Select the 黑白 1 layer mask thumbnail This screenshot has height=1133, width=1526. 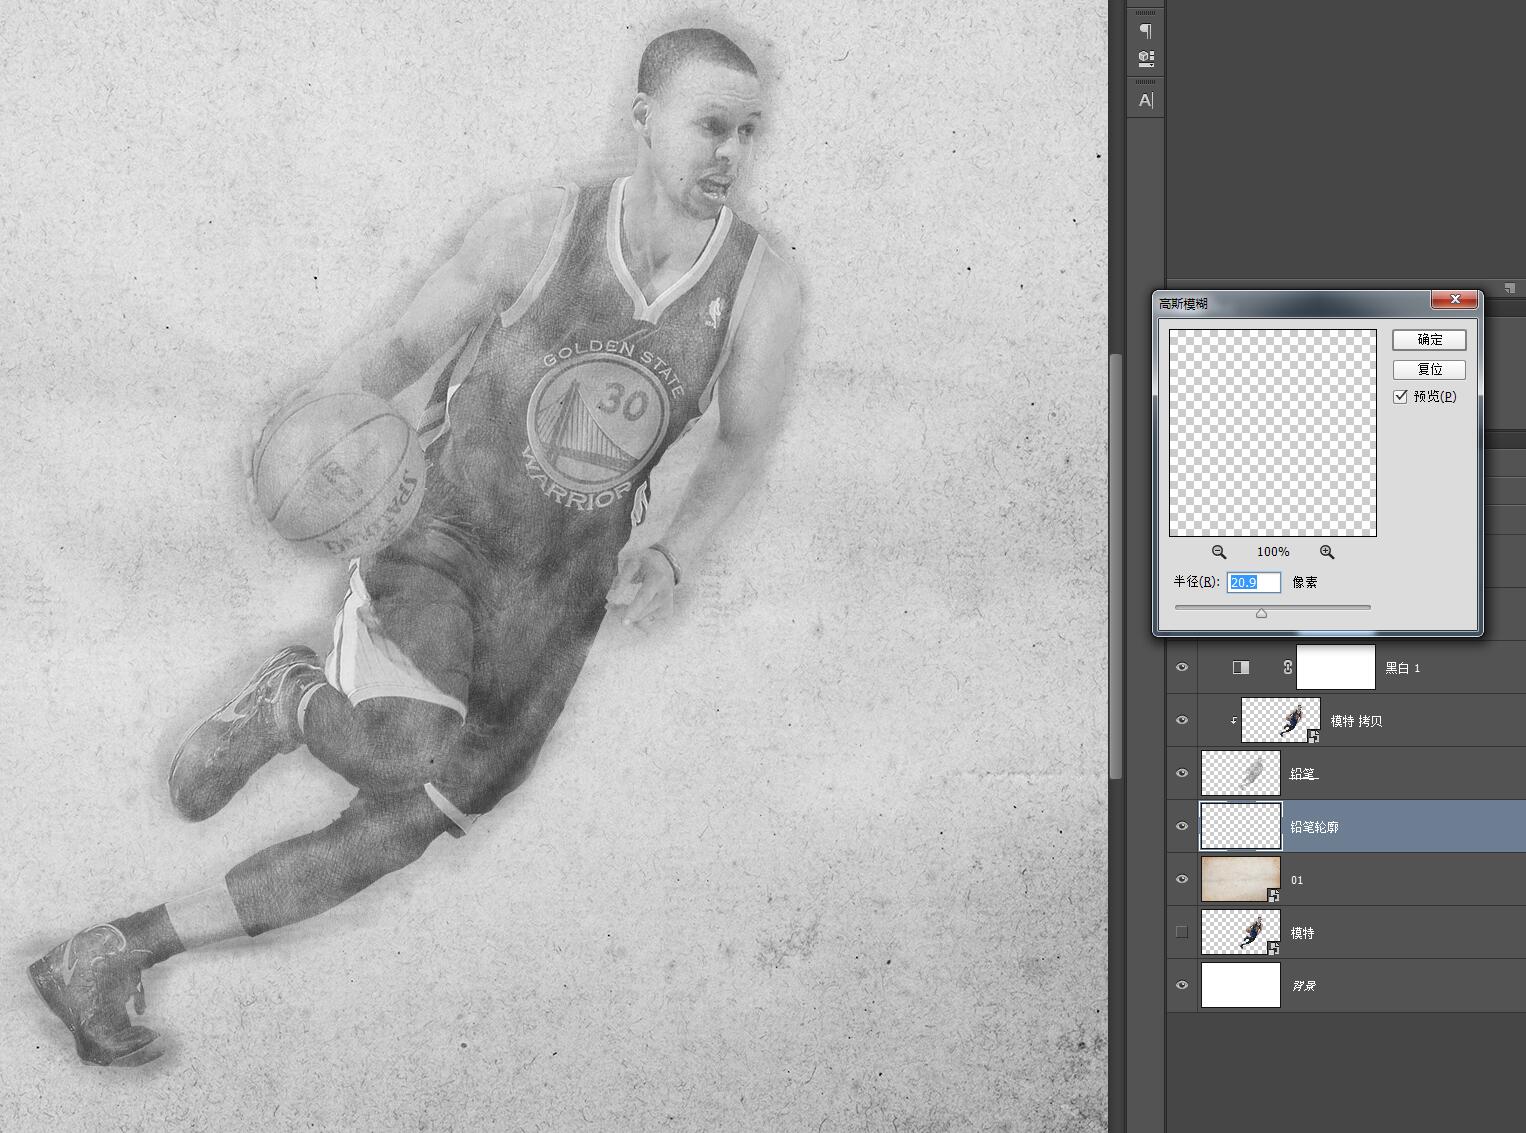pyautogui.click(x=1336, y=668)
